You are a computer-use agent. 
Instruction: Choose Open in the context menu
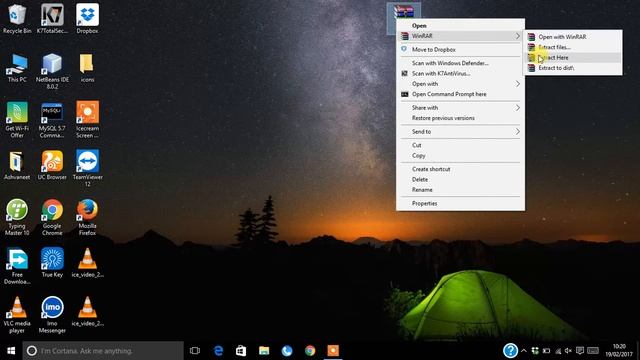460,25
